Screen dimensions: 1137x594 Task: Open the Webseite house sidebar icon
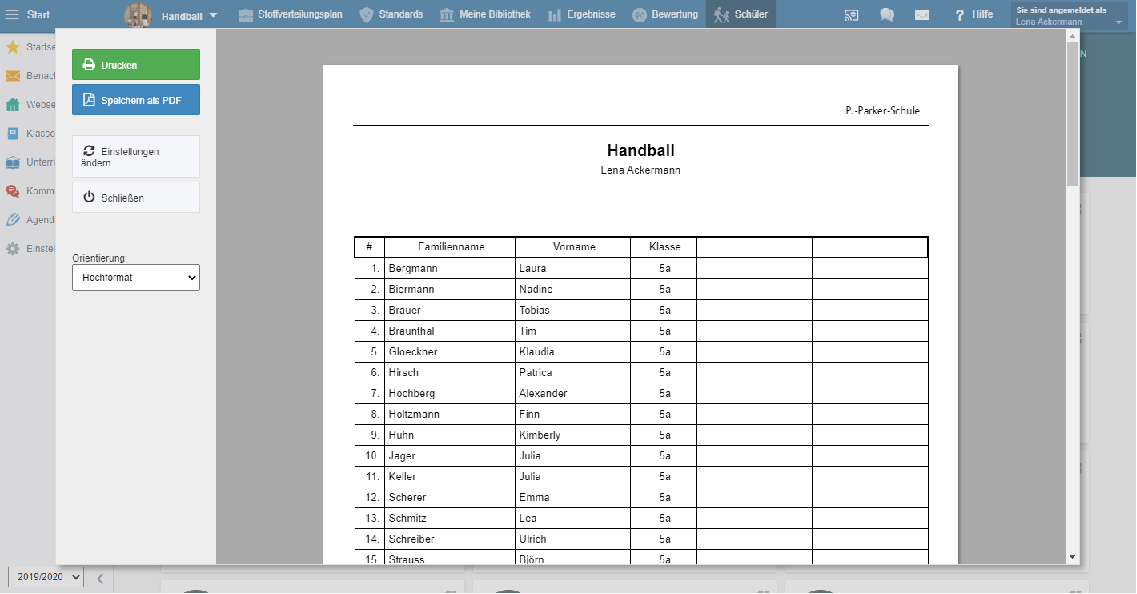pyautogui.click(x=12, y=104)
